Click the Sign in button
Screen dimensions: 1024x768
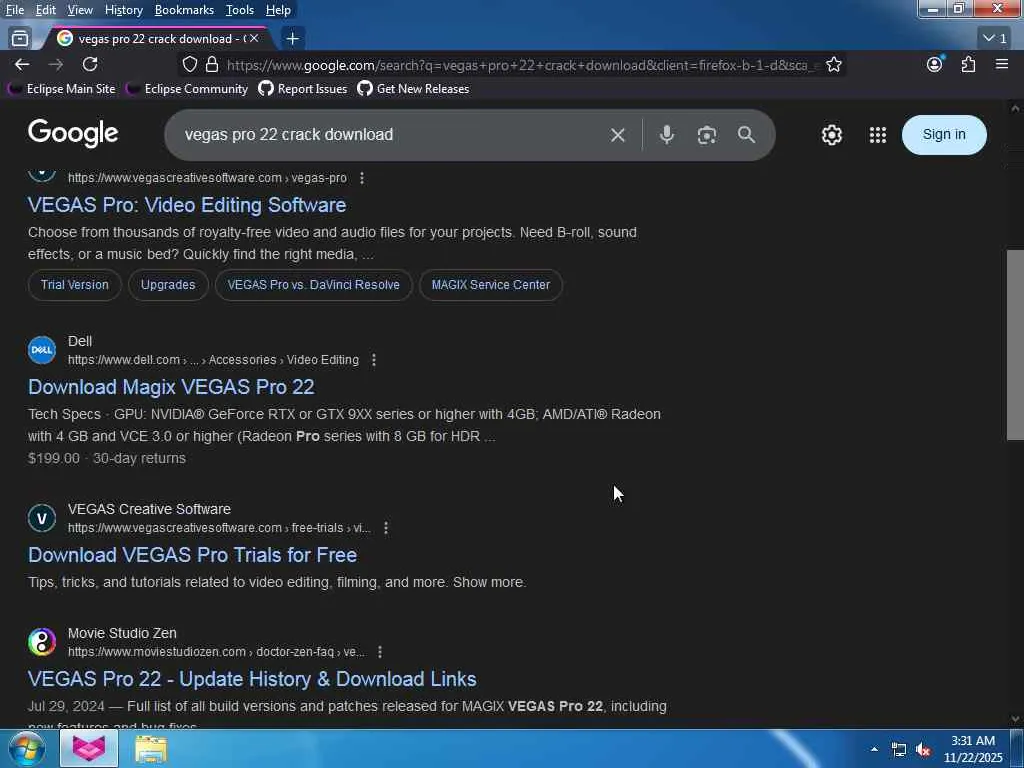pyautogui.click(x=944, y=135)
